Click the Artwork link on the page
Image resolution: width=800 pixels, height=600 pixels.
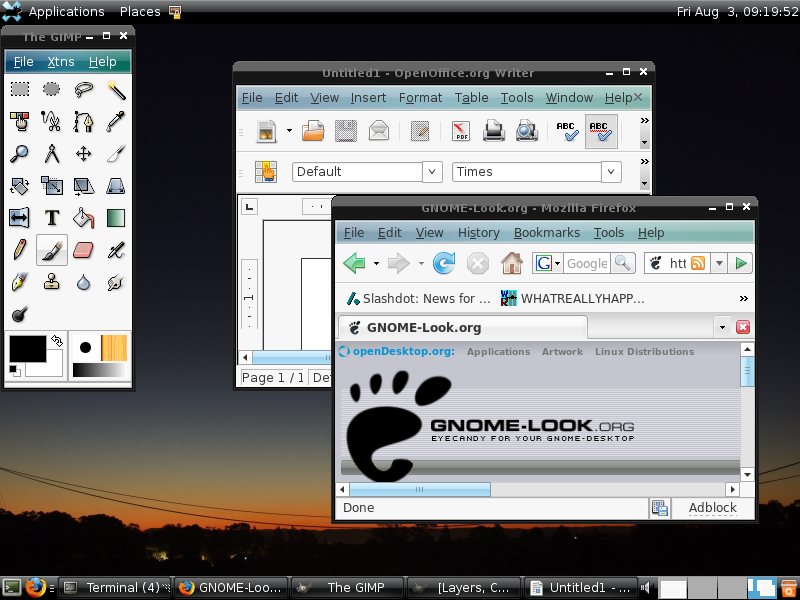pos(562,352)
